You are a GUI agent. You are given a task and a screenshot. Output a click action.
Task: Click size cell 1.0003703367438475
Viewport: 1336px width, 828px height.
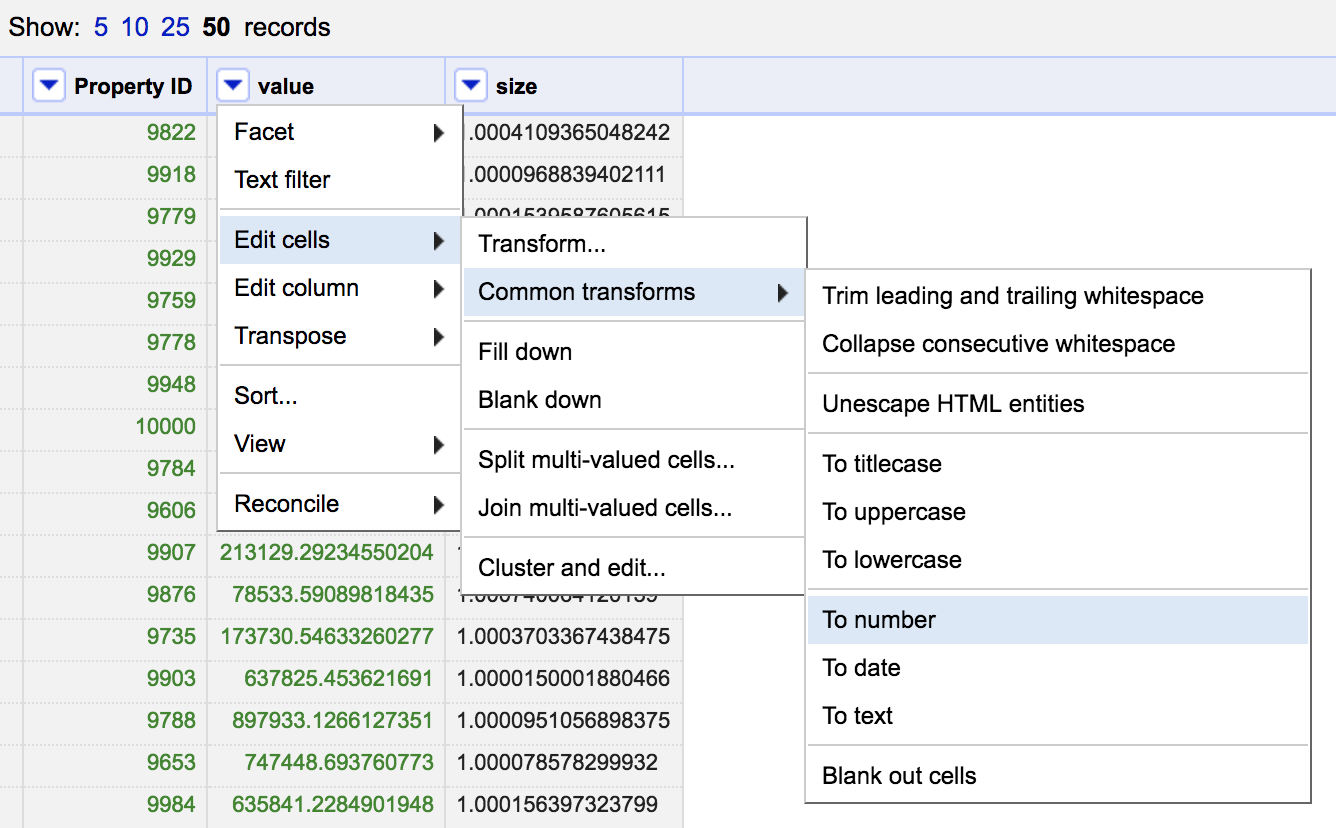click(564, 636)
